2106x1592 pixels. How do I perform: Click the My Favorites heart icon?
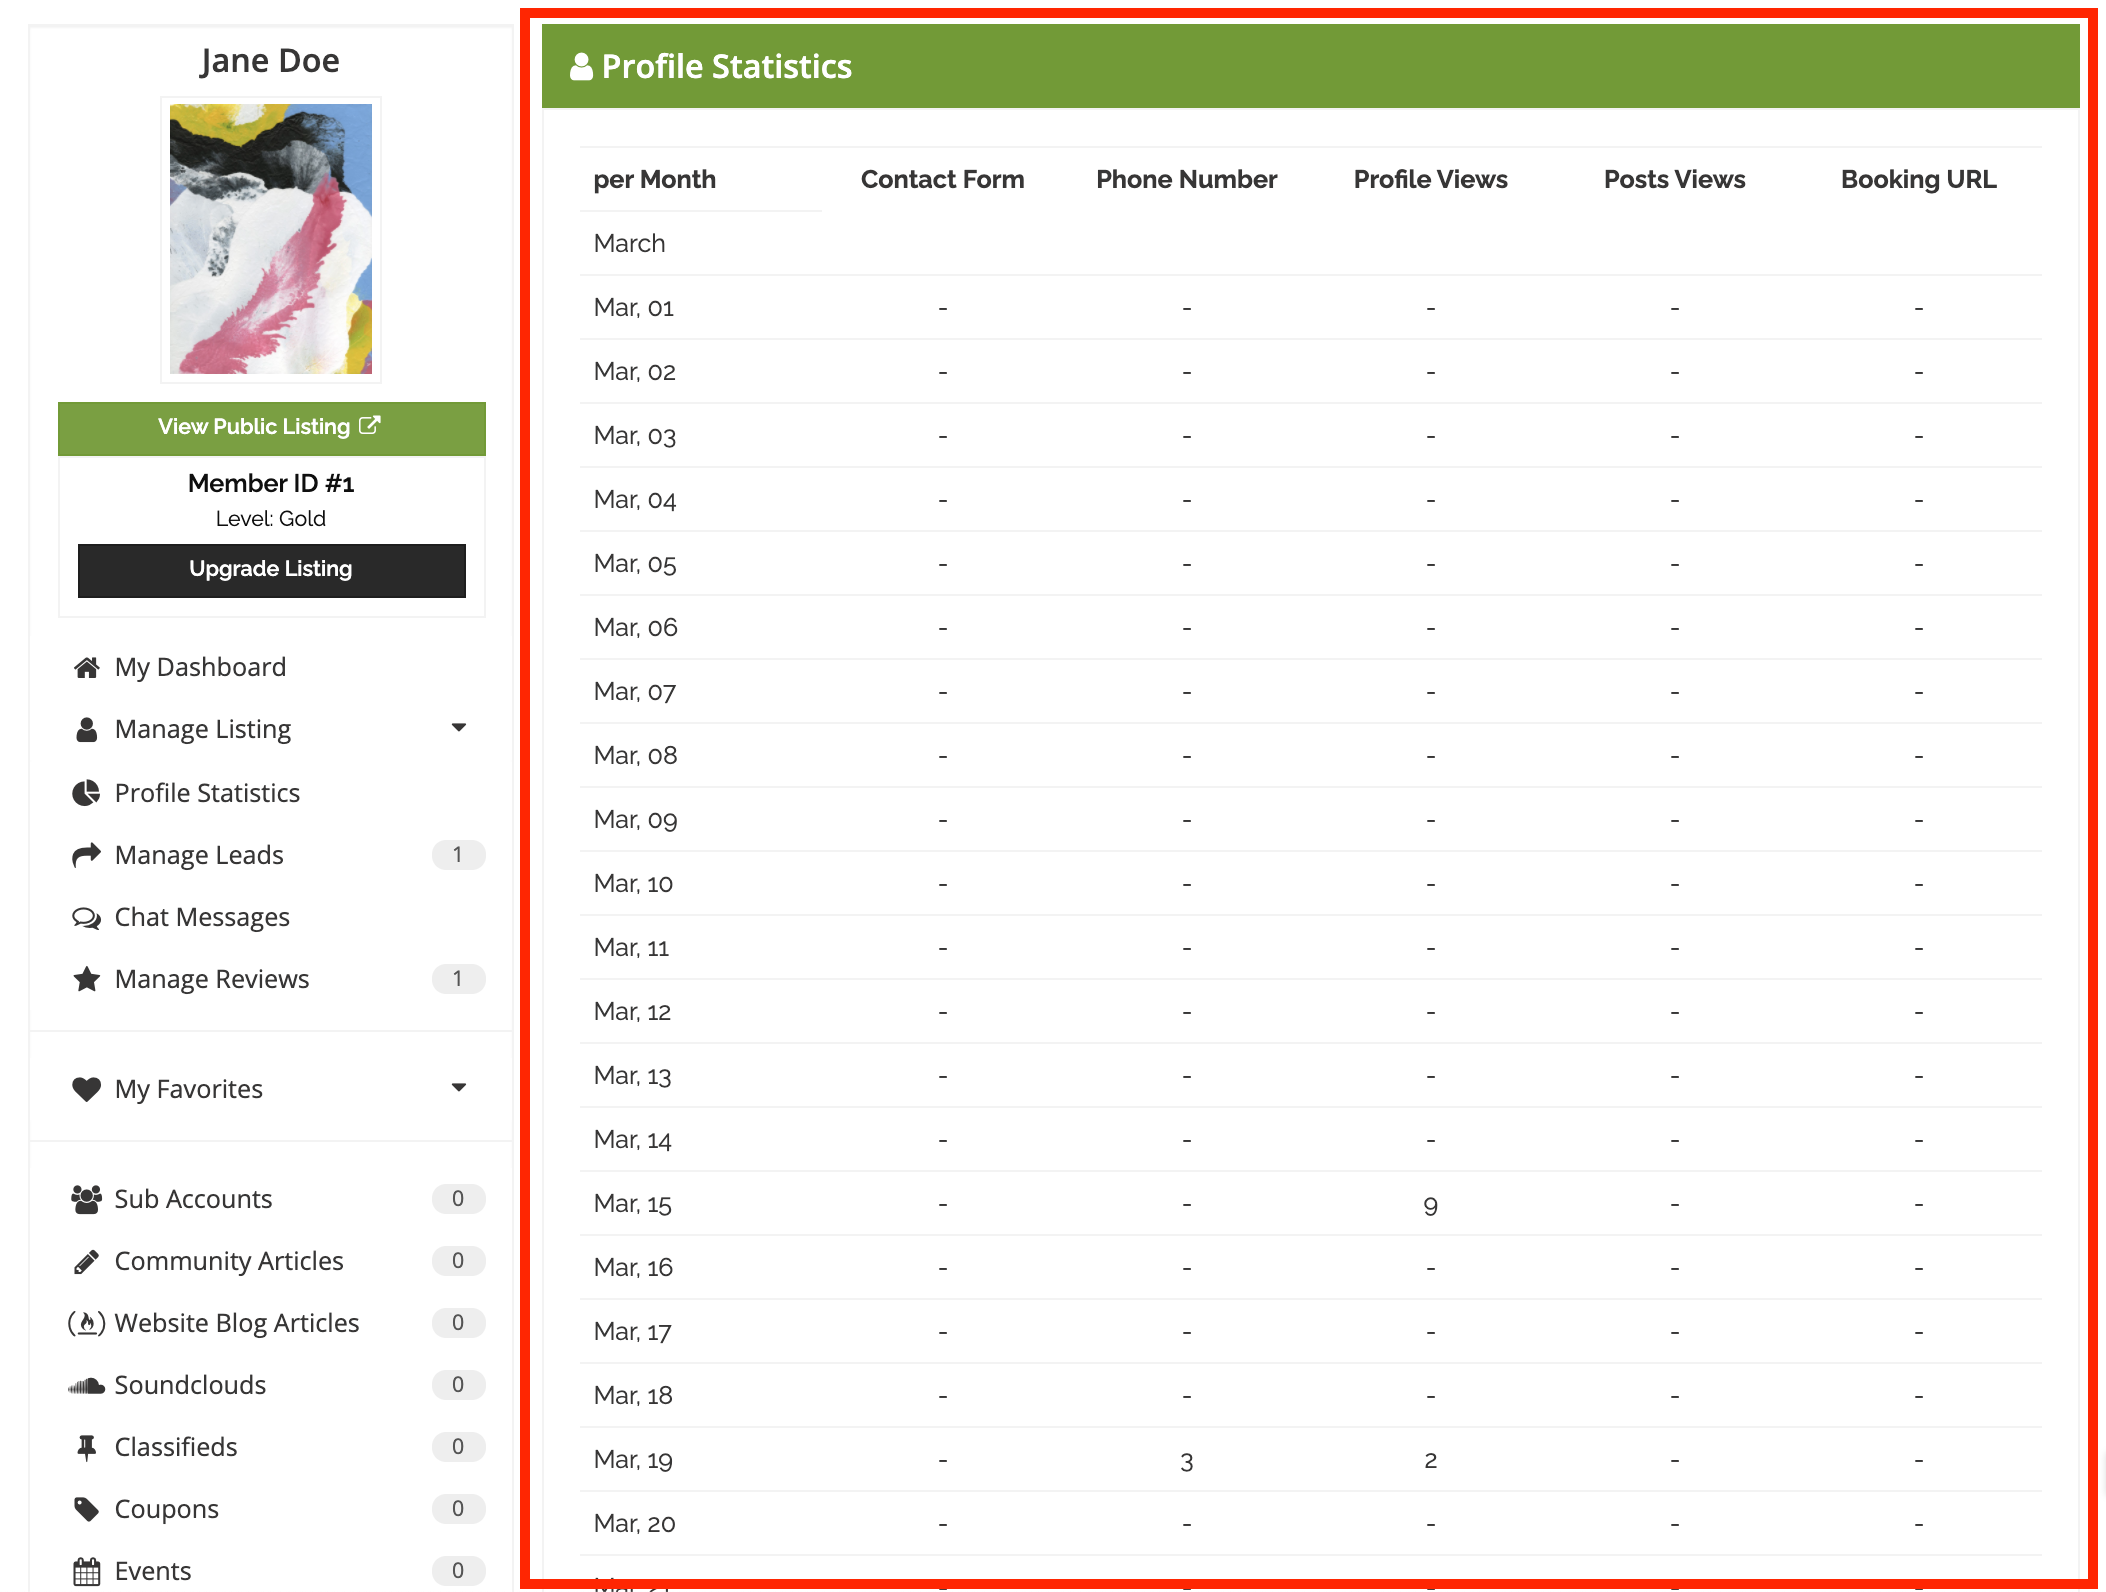pyautogui.click(x=87, y=1090)
